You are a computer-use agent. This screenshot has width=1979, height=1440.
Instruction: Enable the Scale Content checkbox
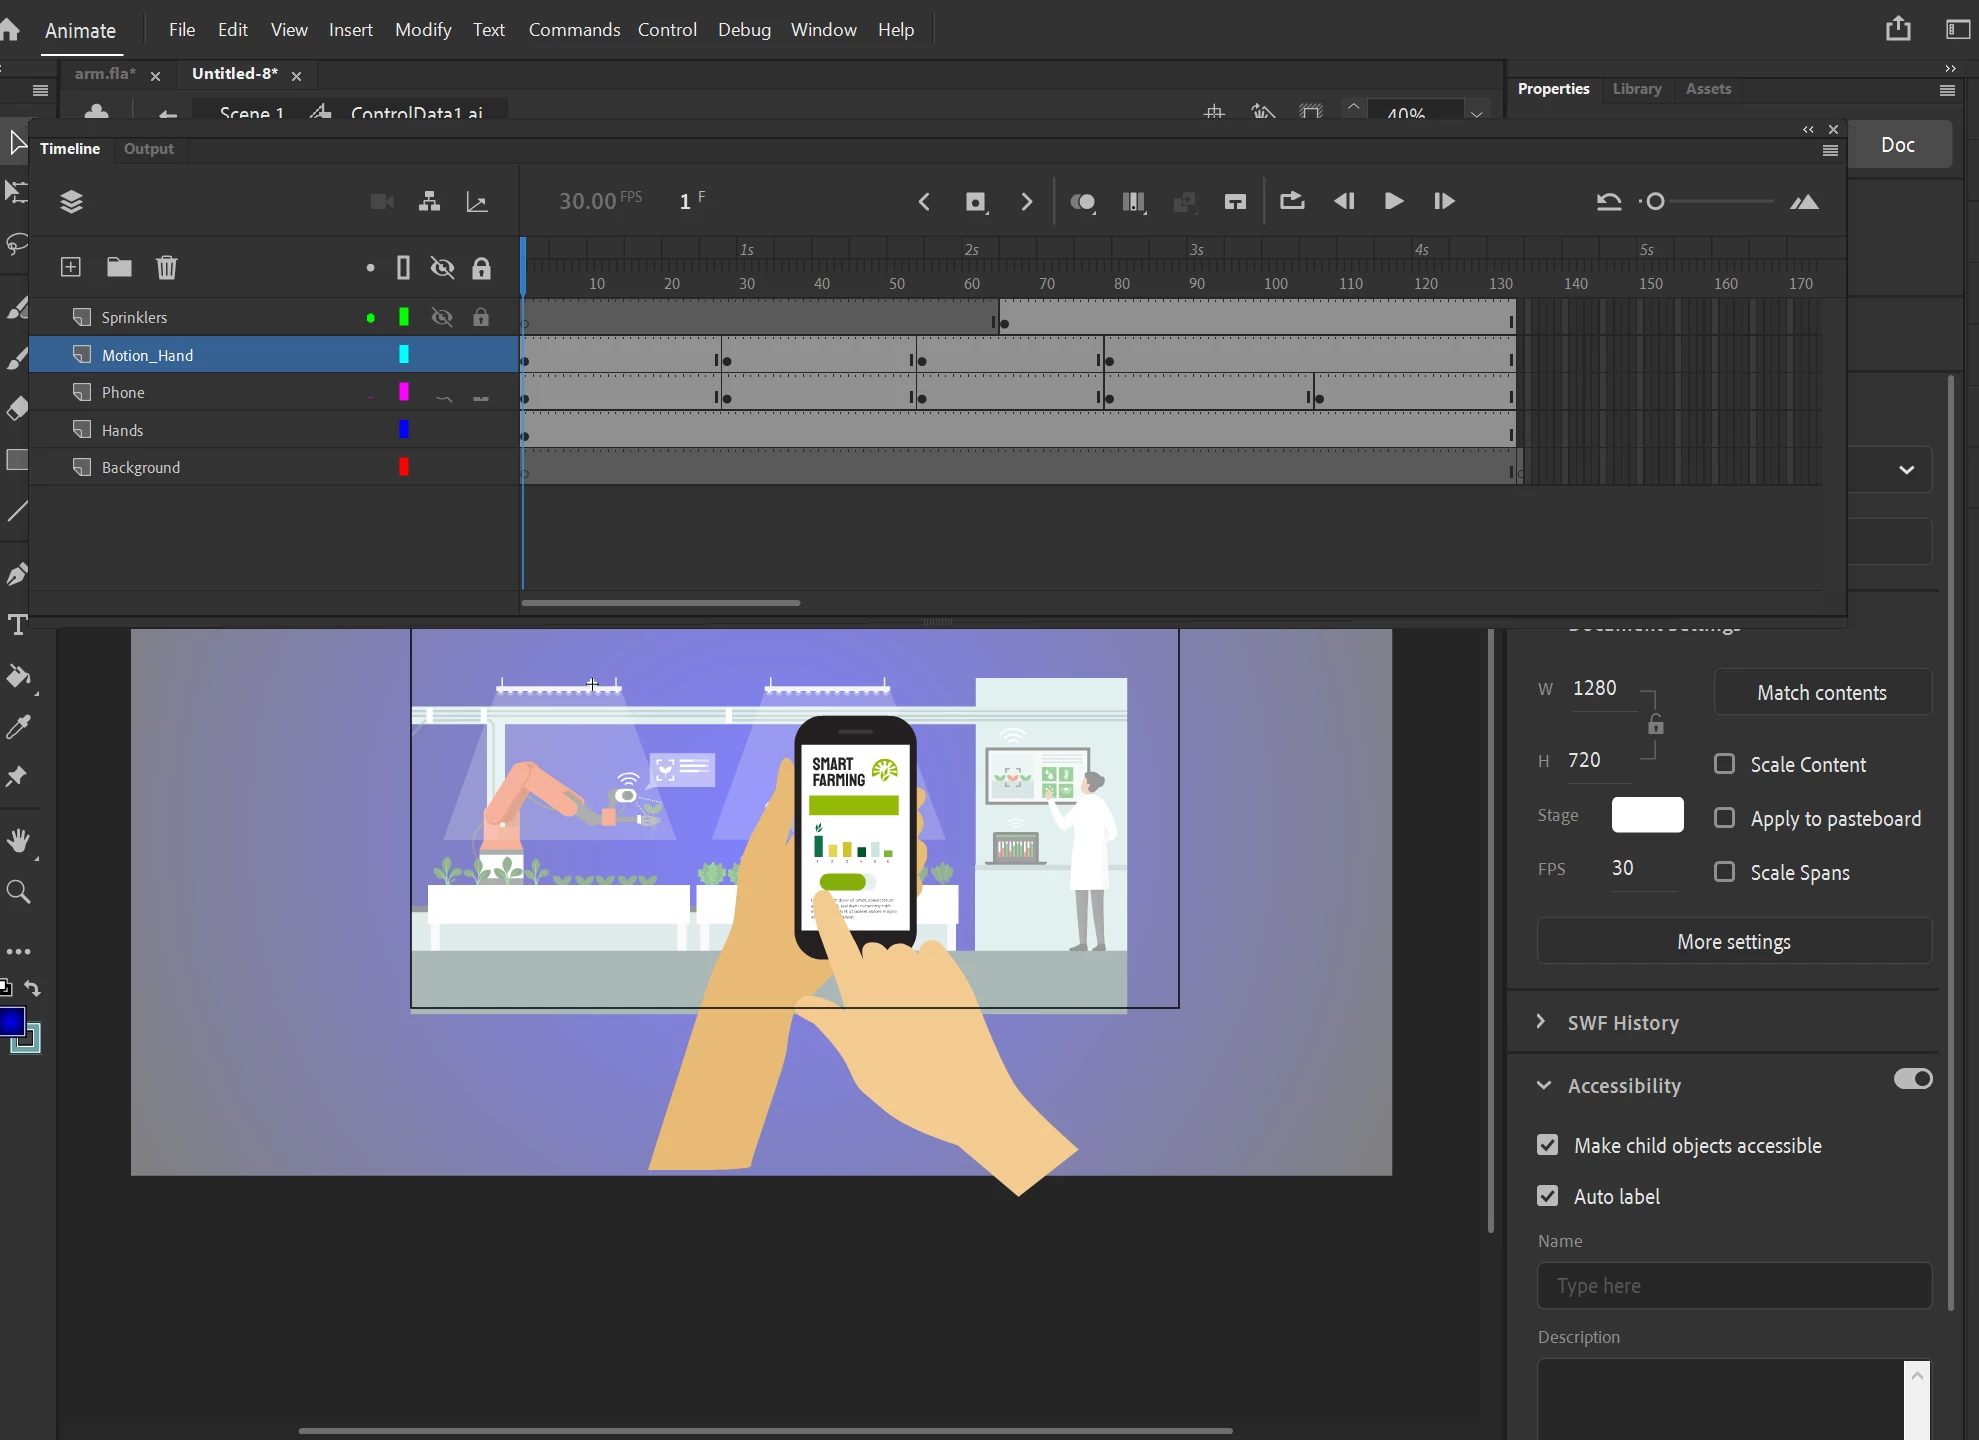point(1724,764)
